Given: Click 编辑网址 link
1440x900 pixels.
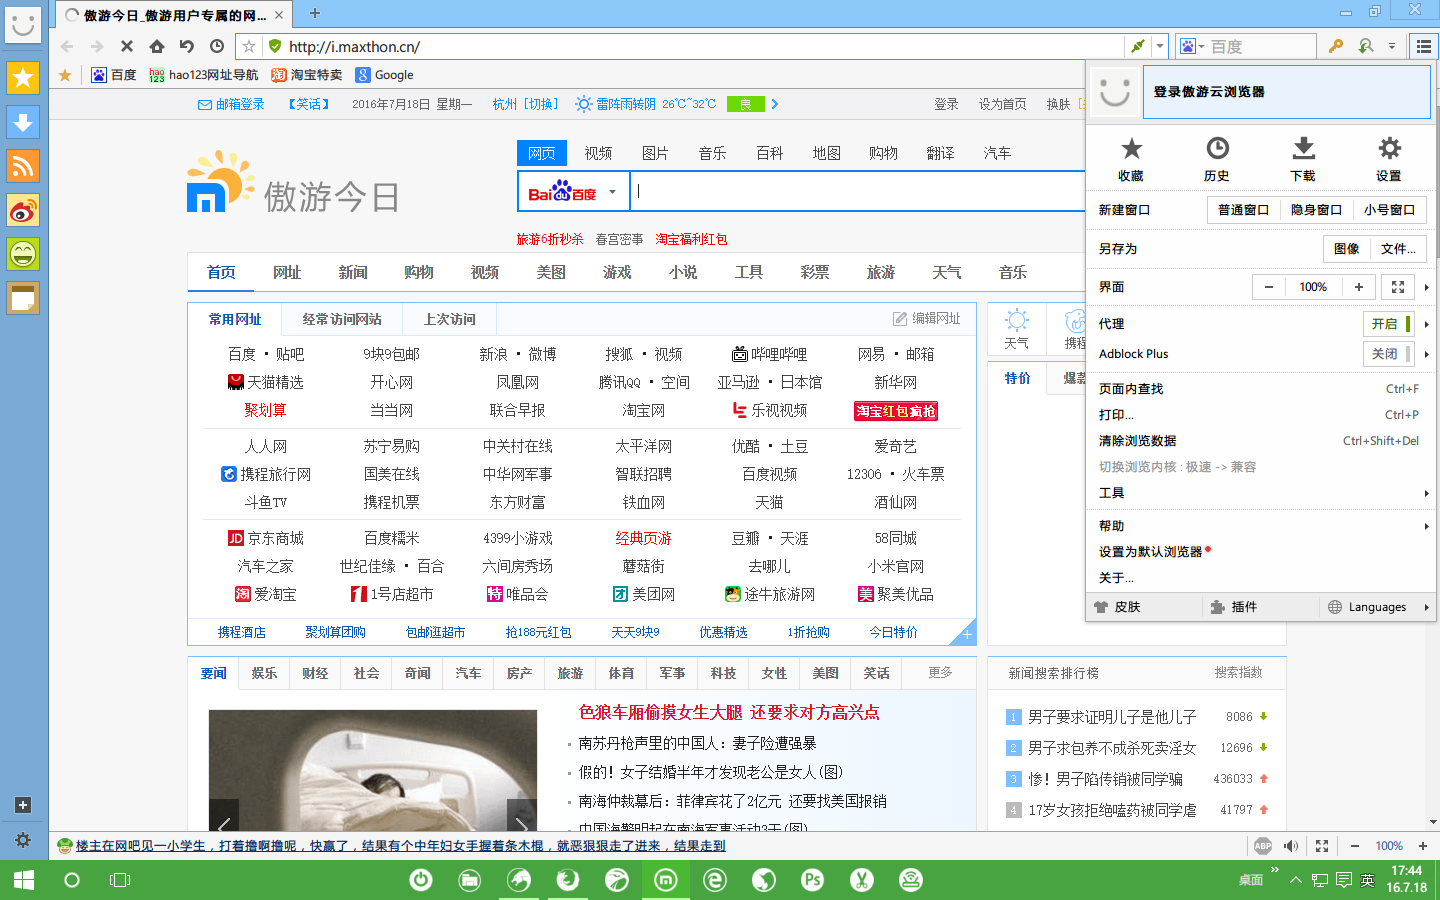Looking at the screenshot, I should [x=927, y=319].
